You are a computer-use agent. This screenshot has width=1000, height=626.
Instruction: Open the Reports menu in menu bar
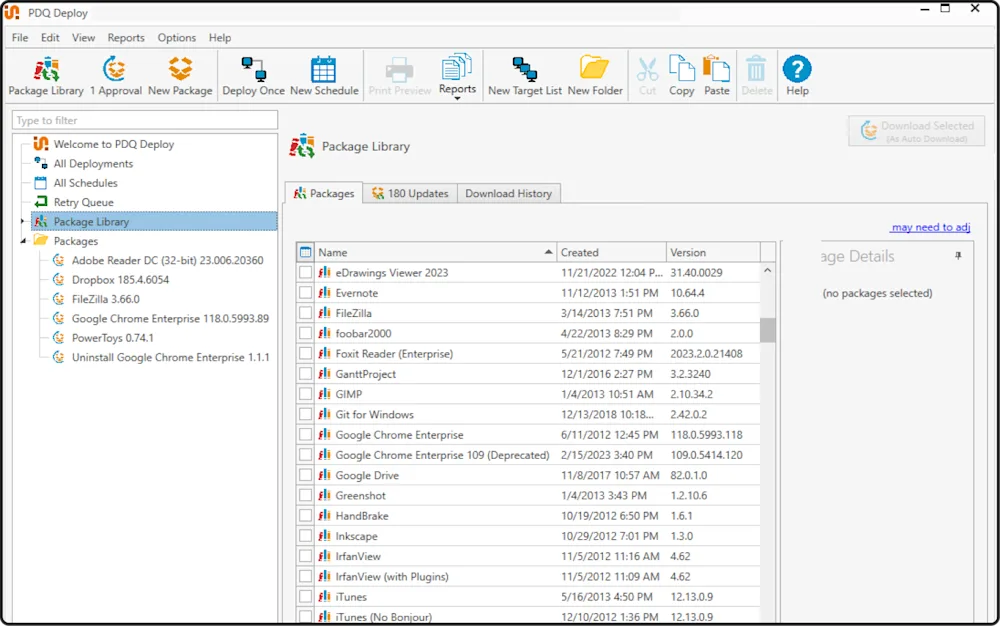[x=126, y=38]
